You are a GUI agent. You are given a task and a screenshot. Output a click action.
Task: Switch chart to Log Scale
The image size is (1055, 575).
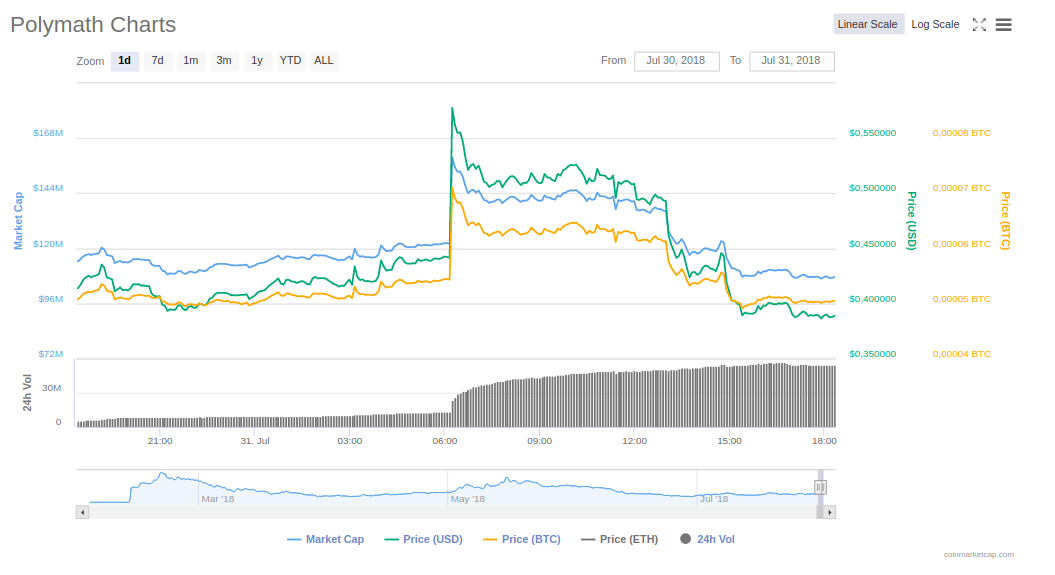(x=935, y=24)
